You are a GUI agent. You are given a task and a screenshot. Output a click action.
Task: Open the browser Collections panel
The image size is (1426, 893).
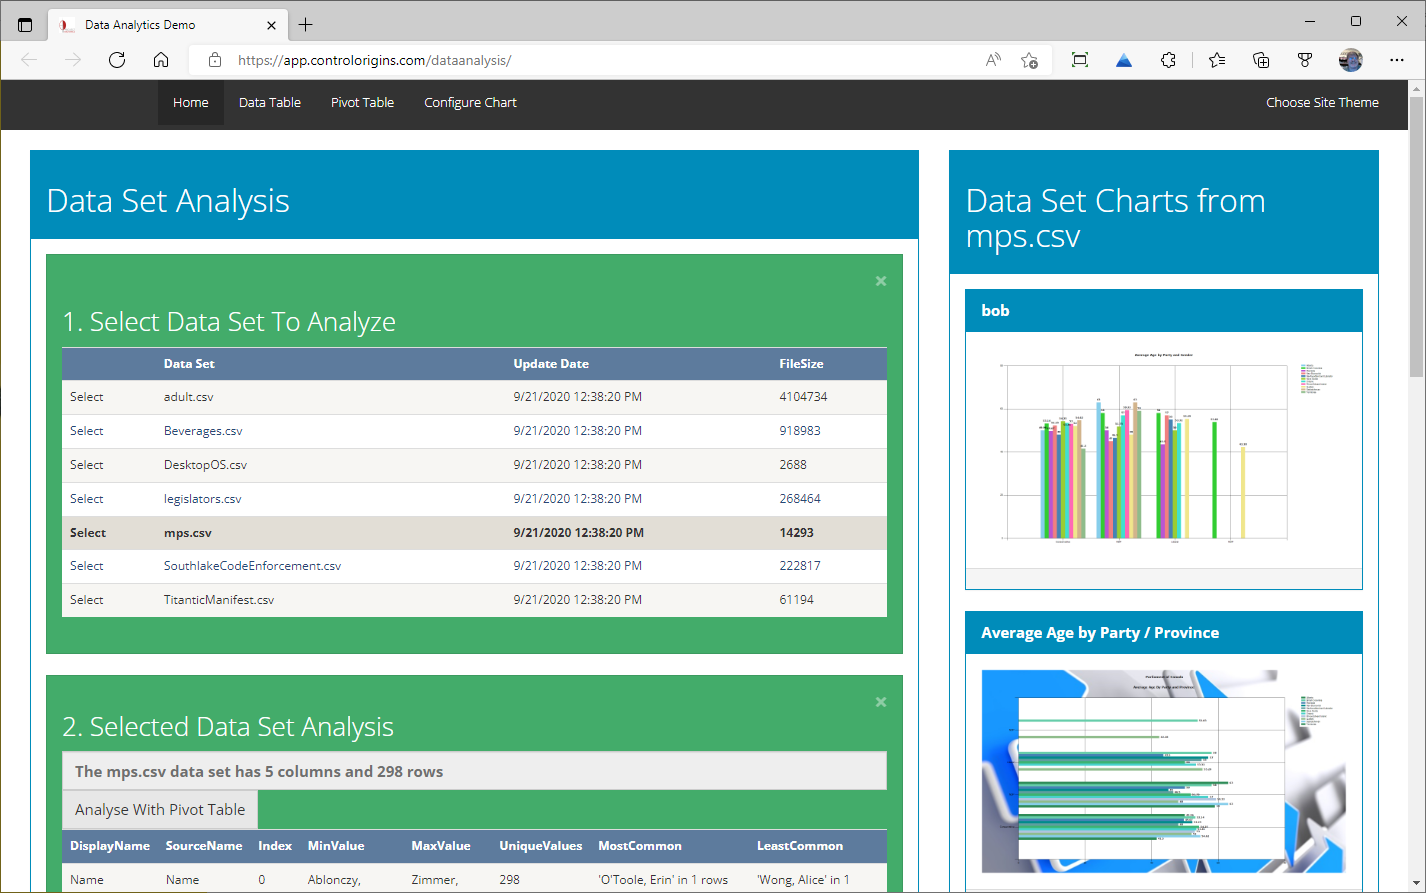[1261, 60]
